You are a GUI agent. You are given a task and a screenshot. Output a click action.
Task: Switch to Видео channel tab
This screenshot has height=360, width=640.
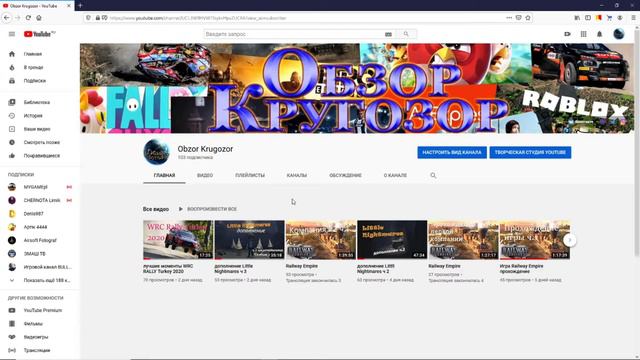click(x=205, y=176)
